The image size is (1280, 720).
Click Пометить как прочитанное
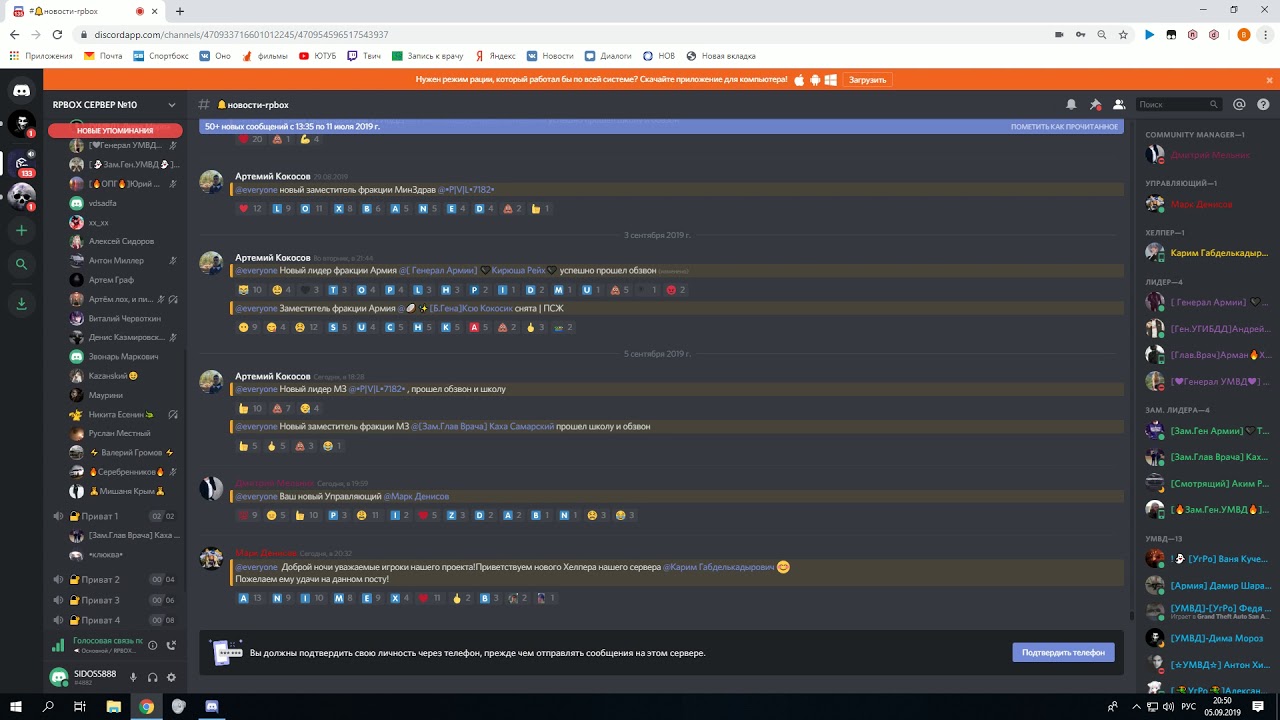1064,127
